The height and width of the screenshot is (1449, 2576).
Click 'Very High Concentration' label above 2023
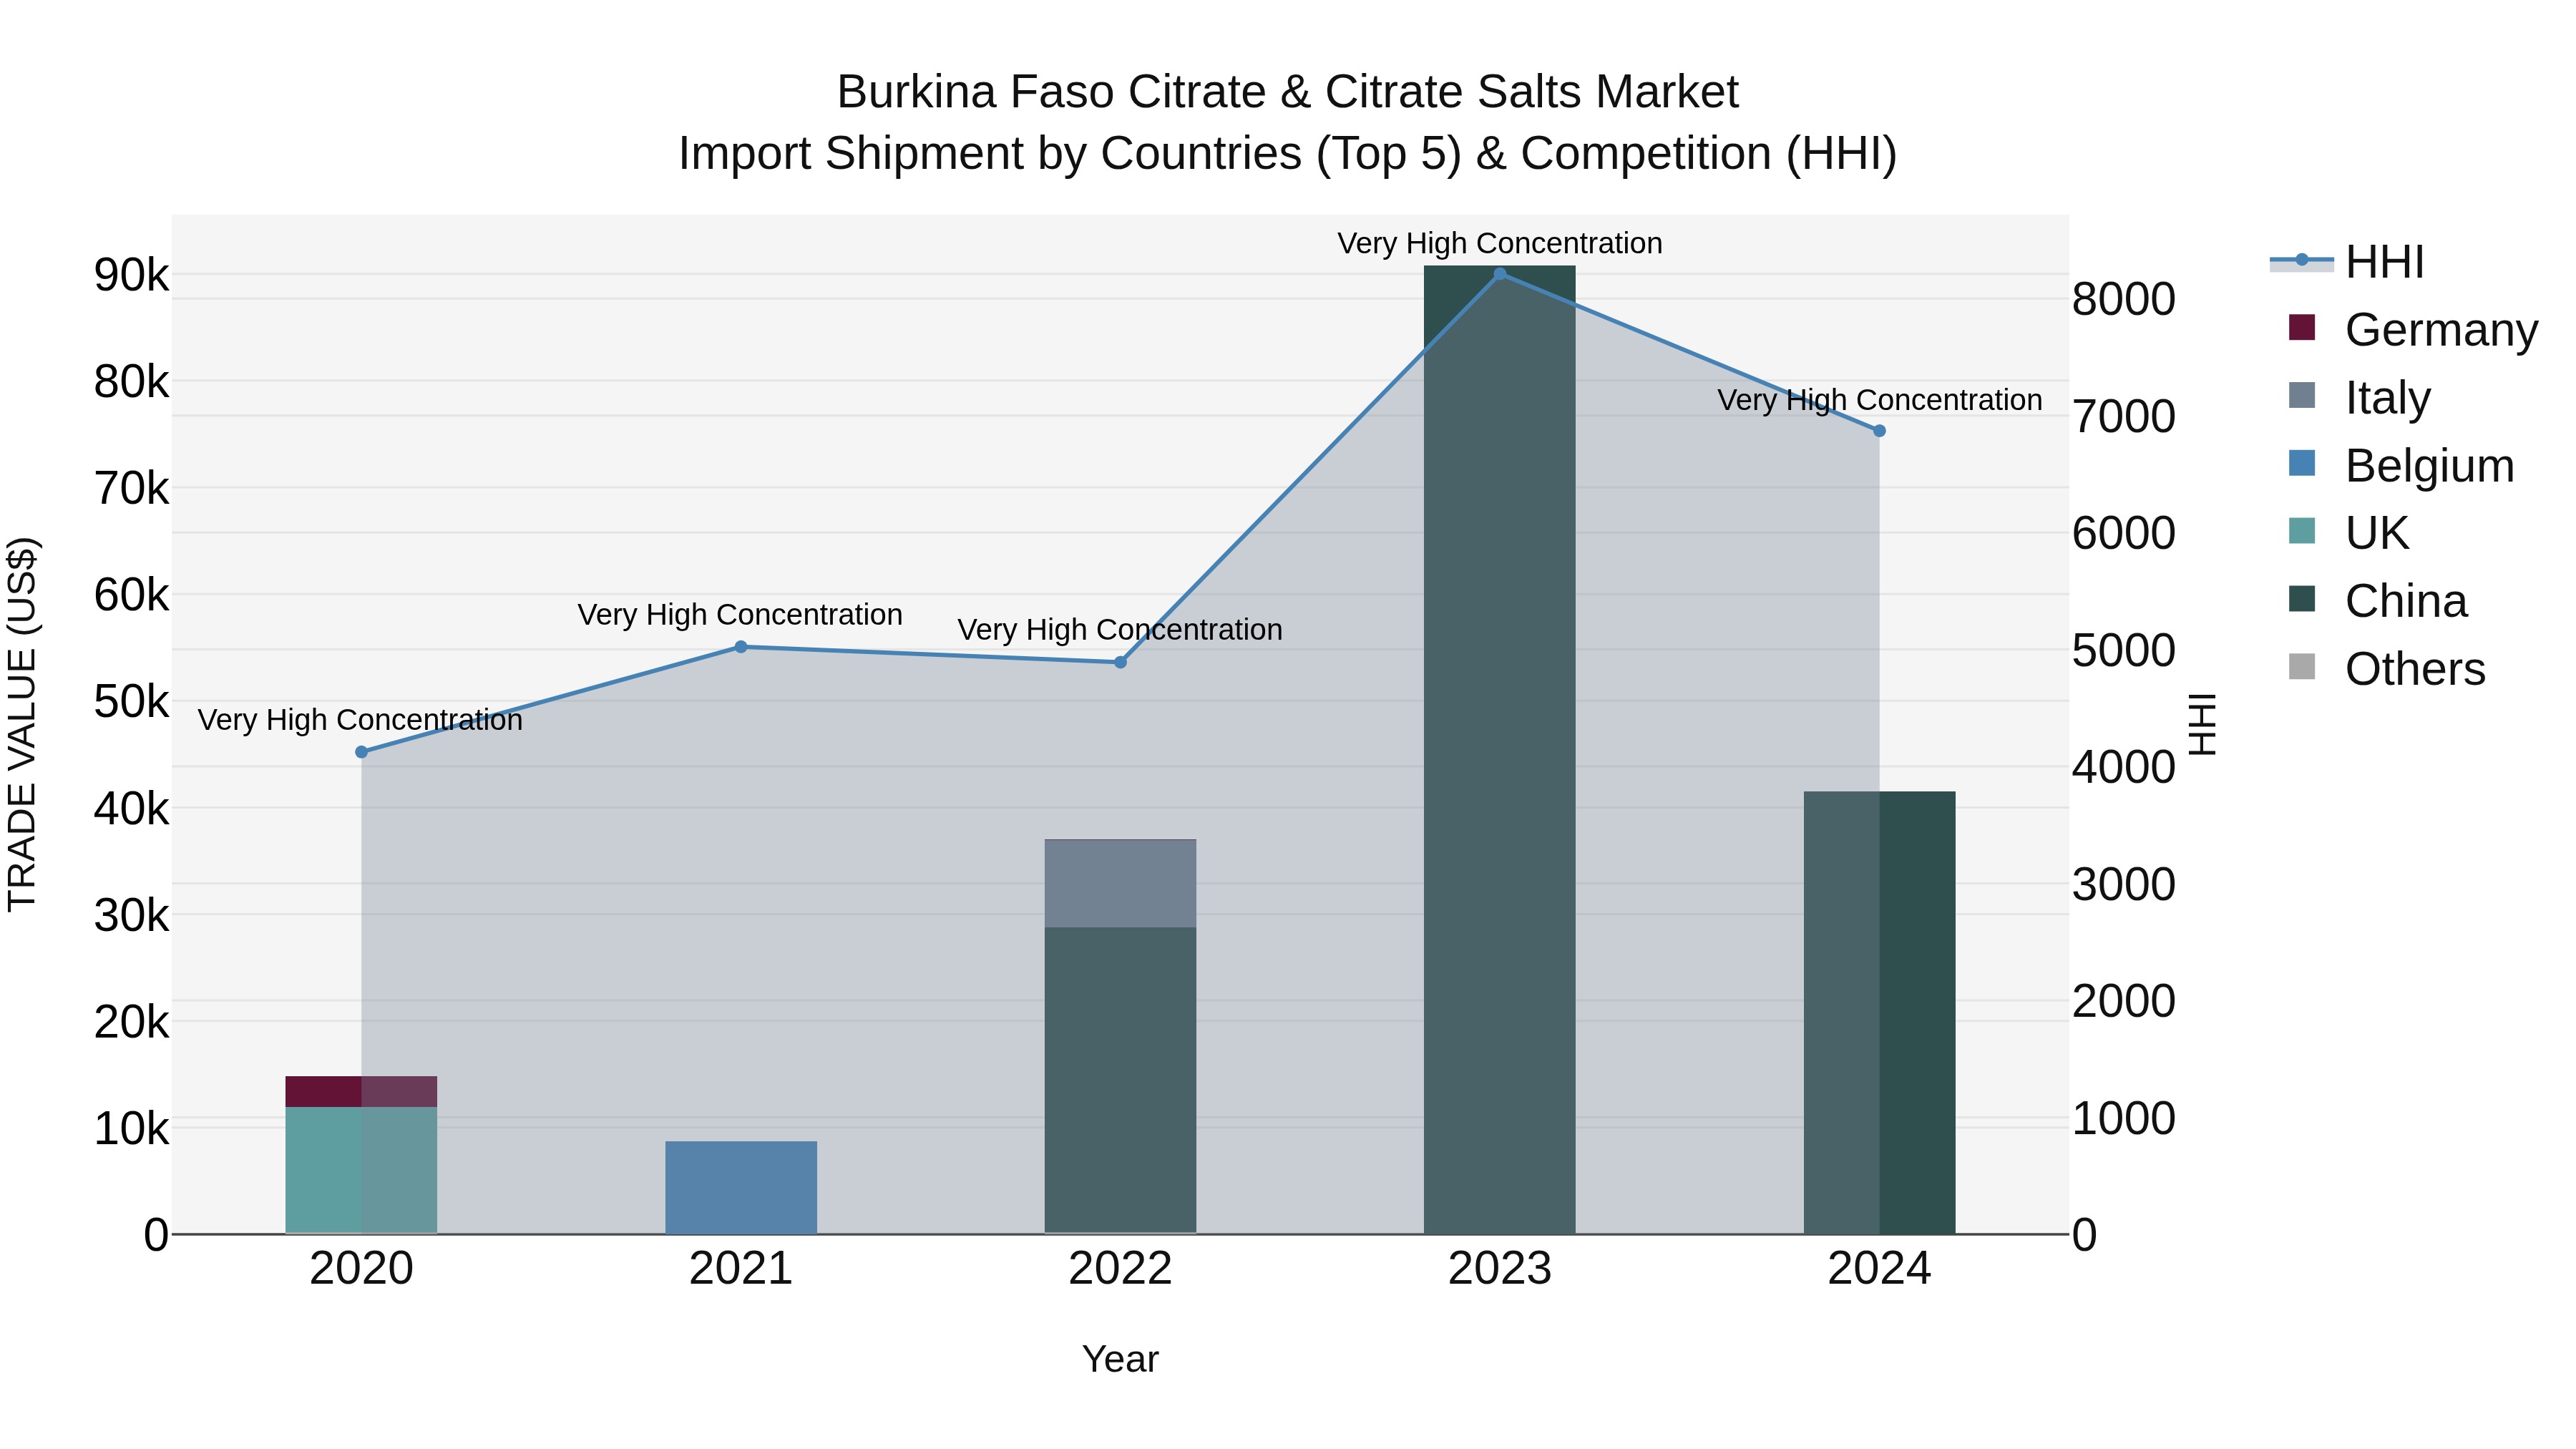(1500, 243)
